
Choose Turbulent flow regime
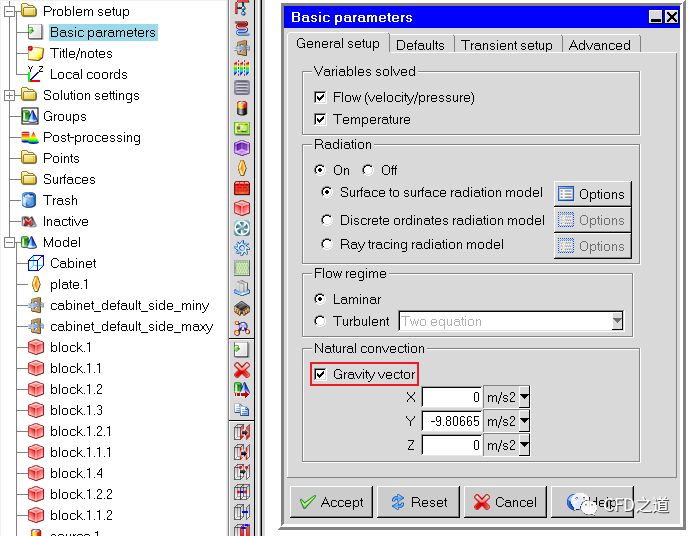(x=320, y=321)
